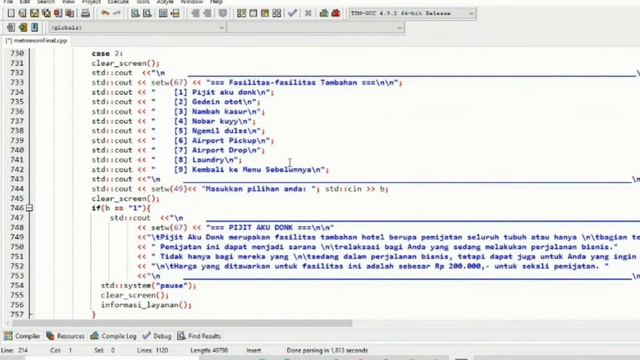Click 'Line: 214' in the status bar
Screen dimensions: 640x360
(14, 350)
